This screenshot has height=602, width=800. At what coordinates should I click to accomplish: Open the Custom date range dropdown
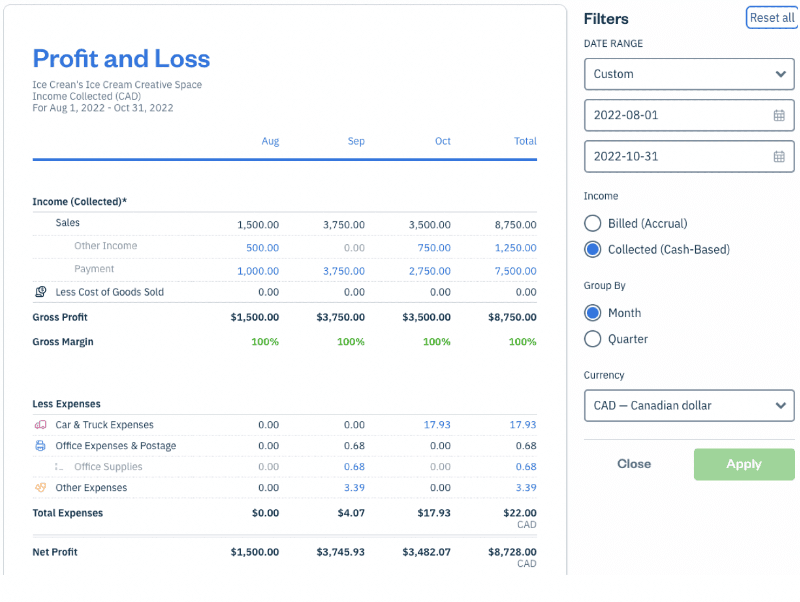[x=689, y=74]
